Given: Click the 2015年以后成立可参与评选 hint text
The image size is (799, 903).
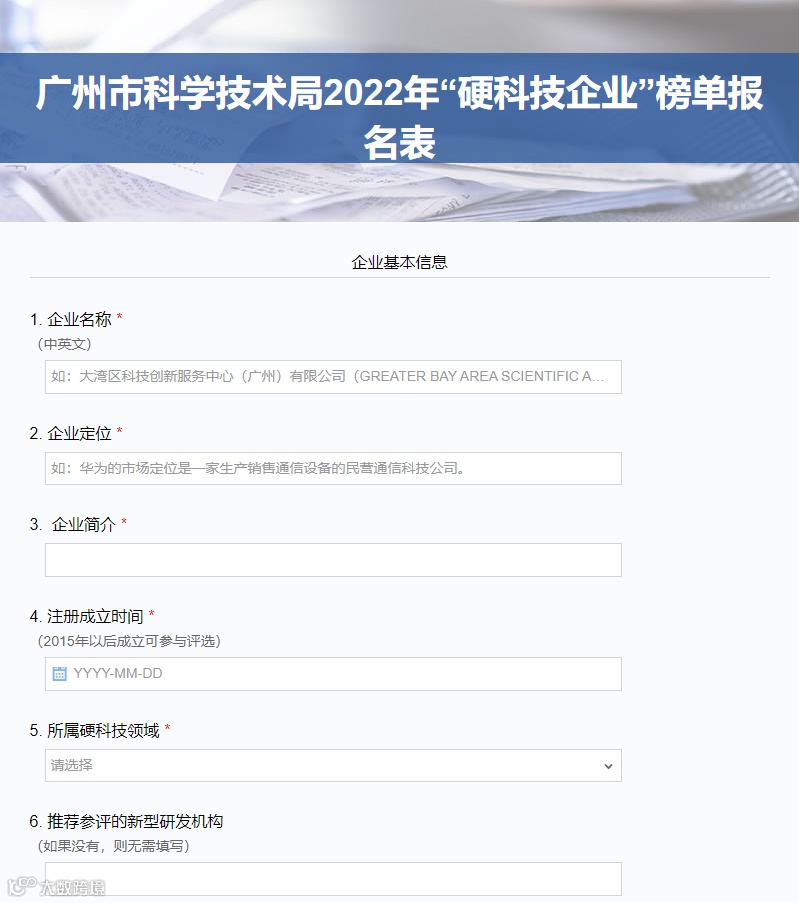Looking at the screenshot, I should (x=129, y=641).
